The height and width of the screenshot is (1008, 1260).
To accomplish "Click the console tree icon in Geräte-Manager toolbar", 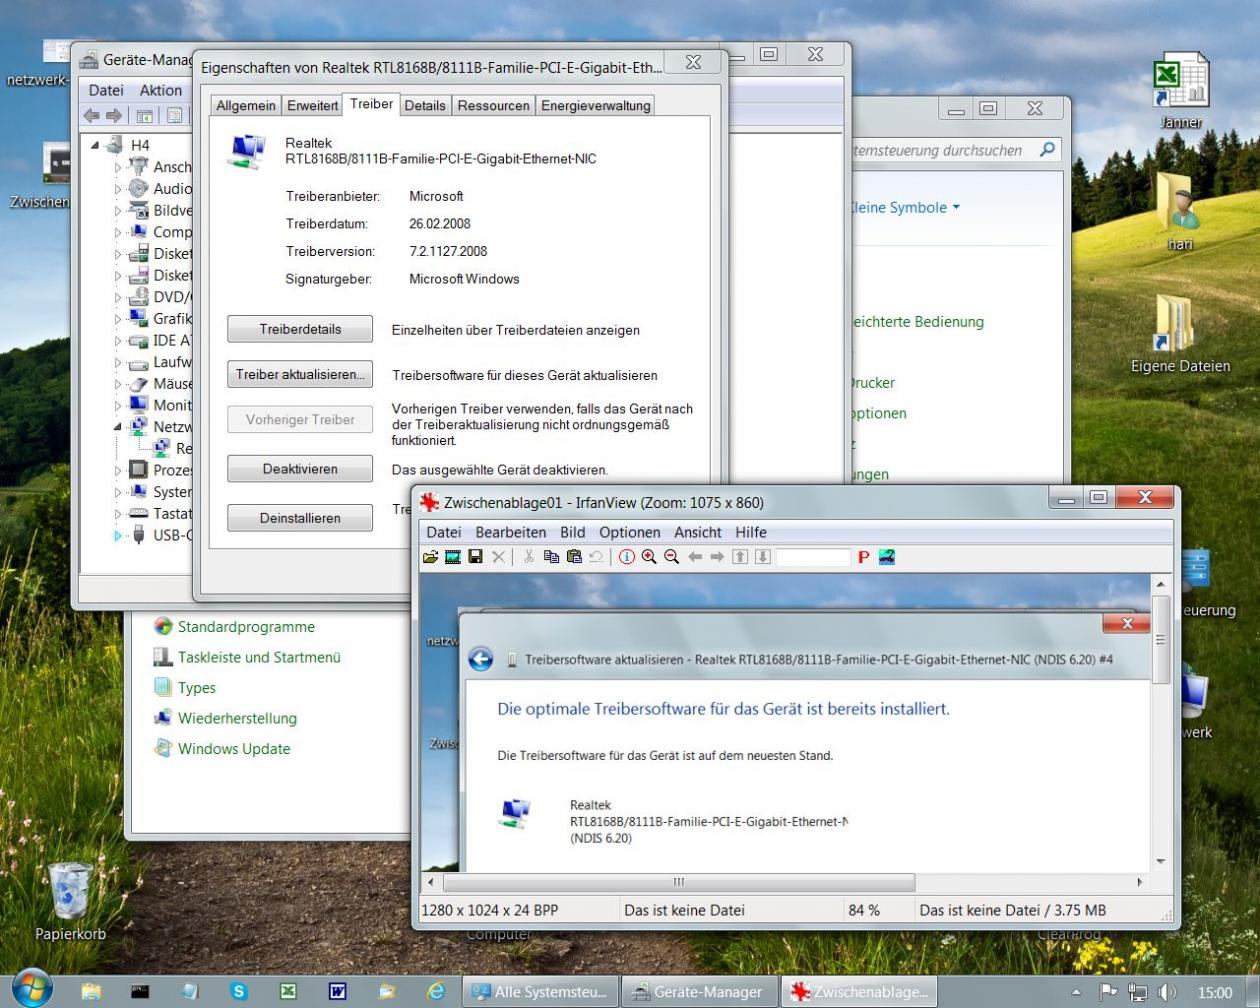I will pos(145,116).
